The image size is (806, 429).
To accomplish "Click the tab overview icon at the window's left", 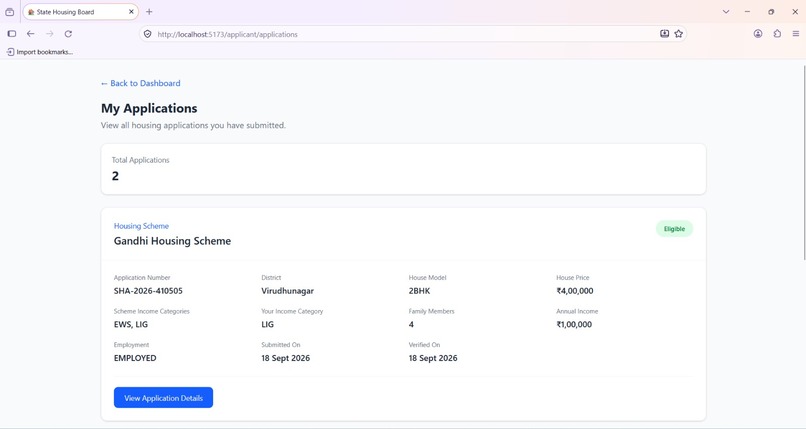I will [10, 12].
